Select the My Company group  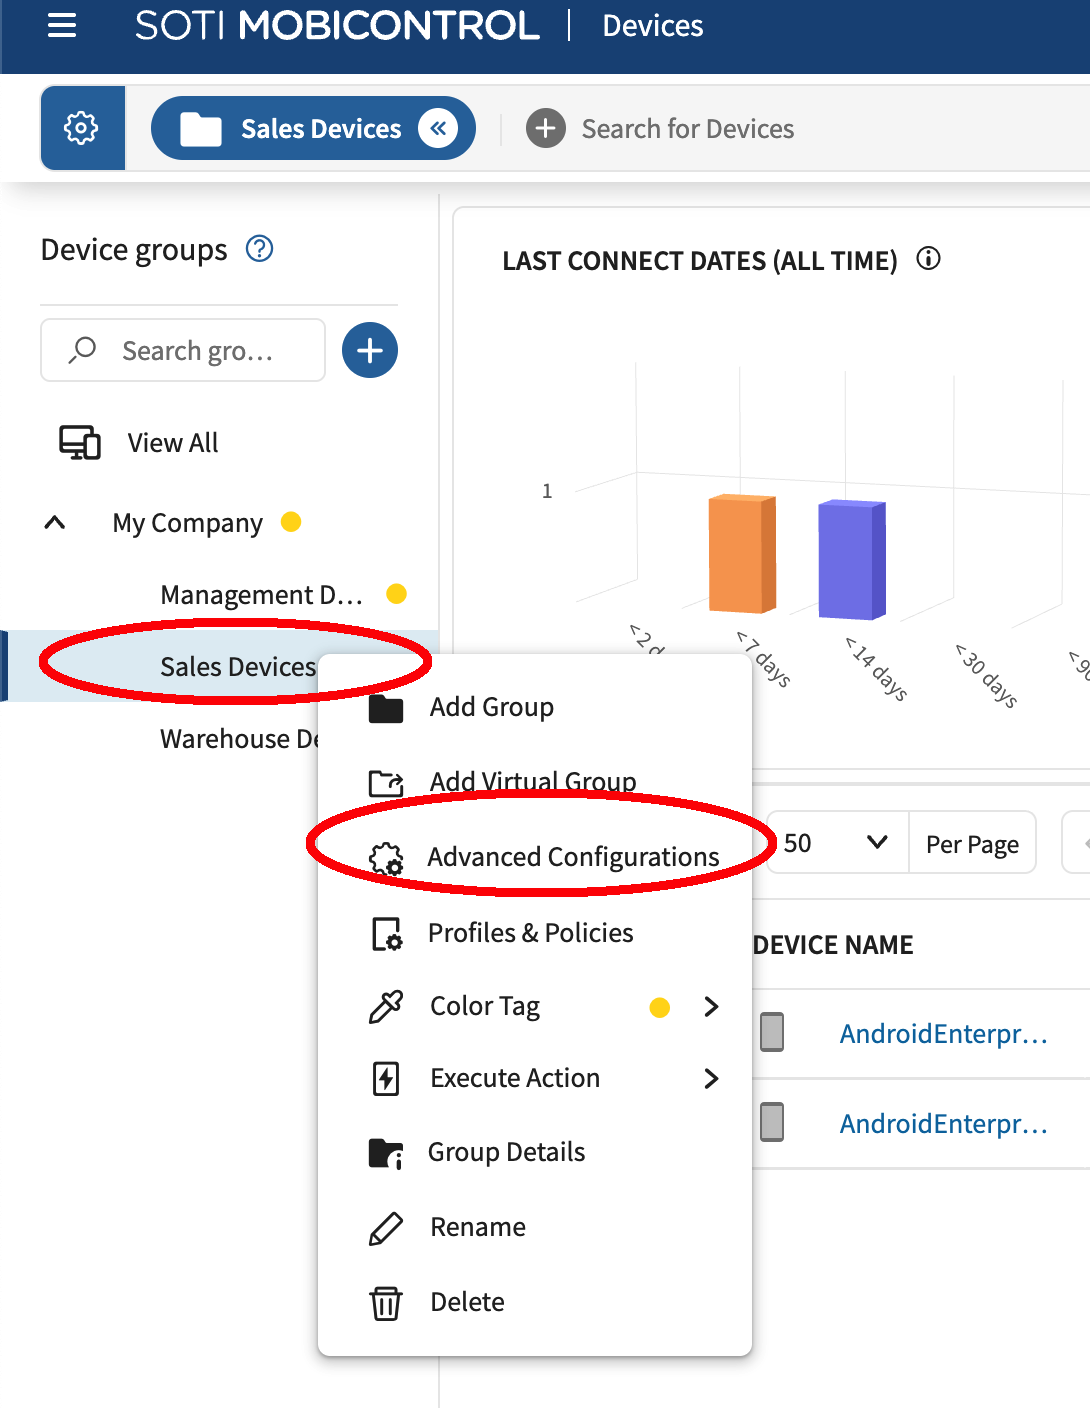click(x=187, y=523)
